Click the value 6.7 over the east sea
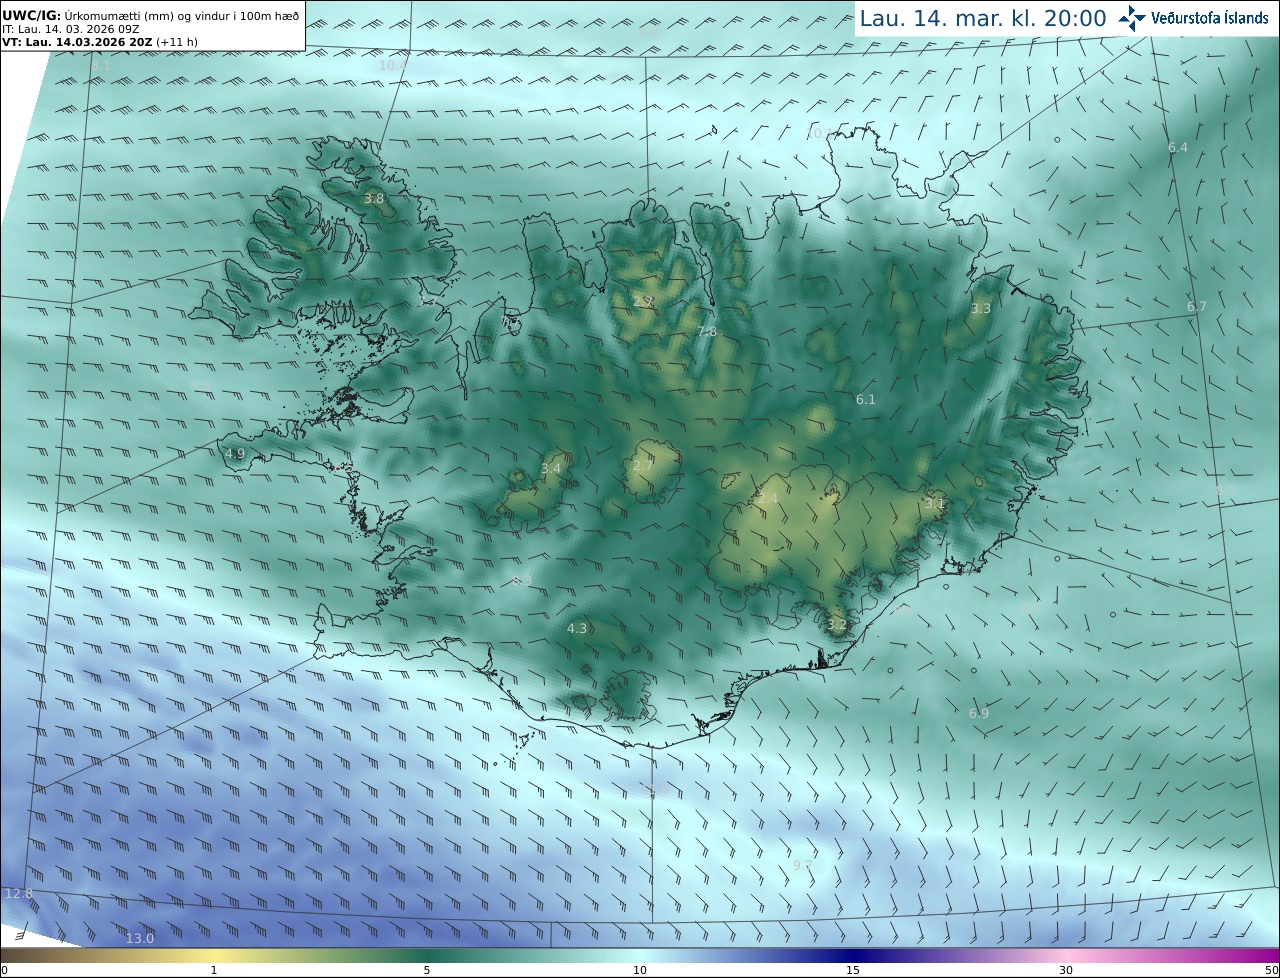 coord(1197,307)
